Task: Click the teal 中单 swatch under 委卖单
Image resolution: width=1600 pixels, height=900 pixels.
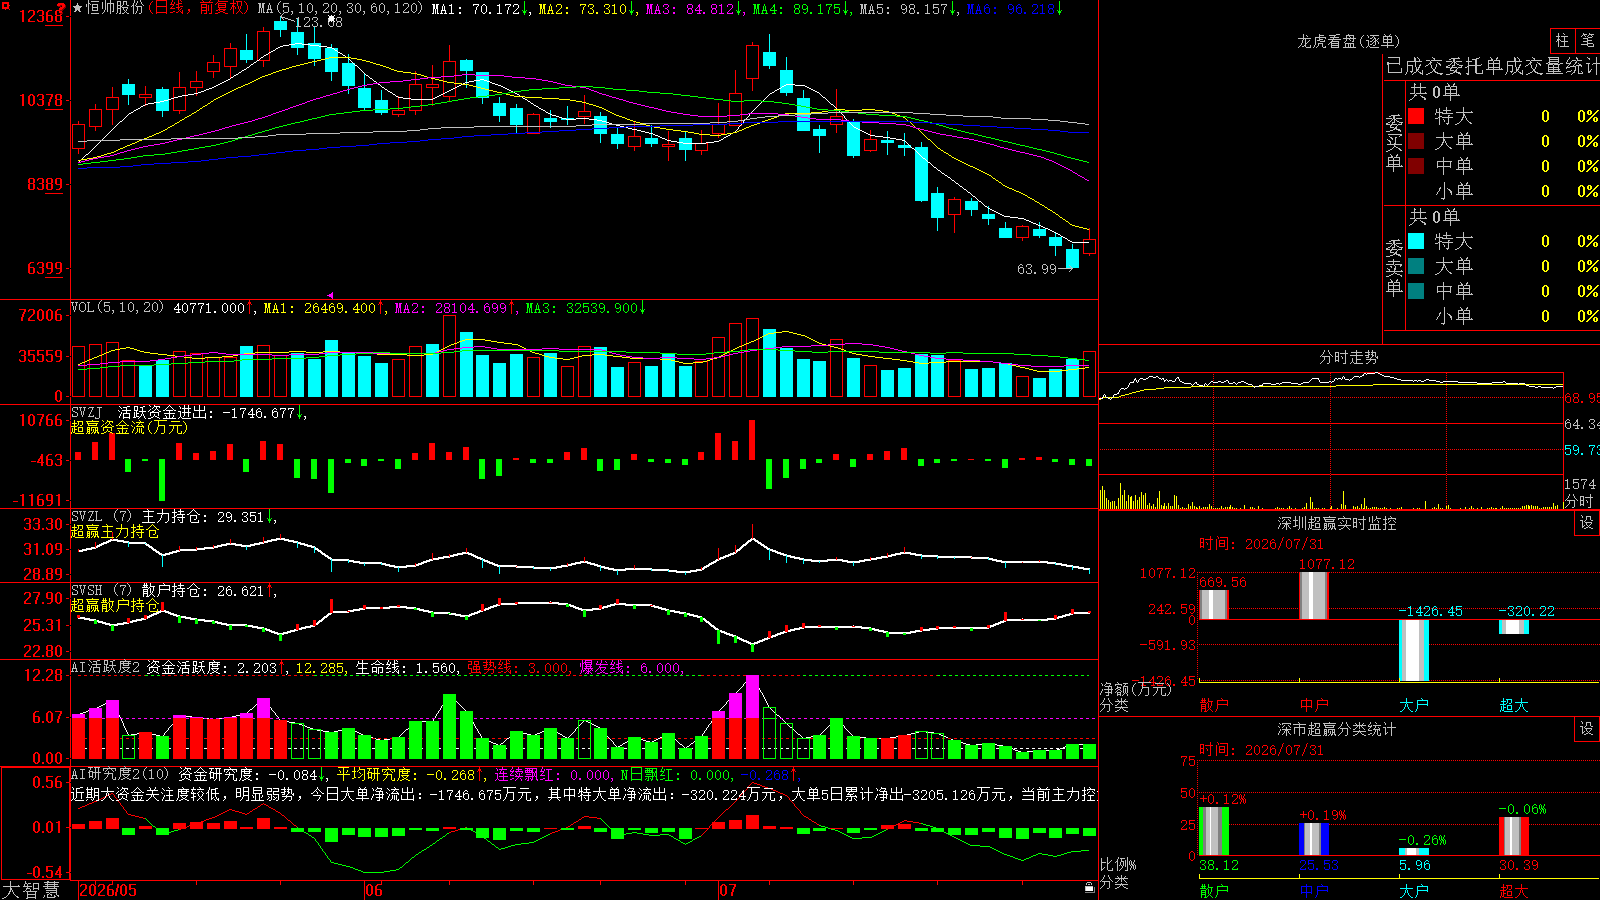Action: click(1416, 291)
